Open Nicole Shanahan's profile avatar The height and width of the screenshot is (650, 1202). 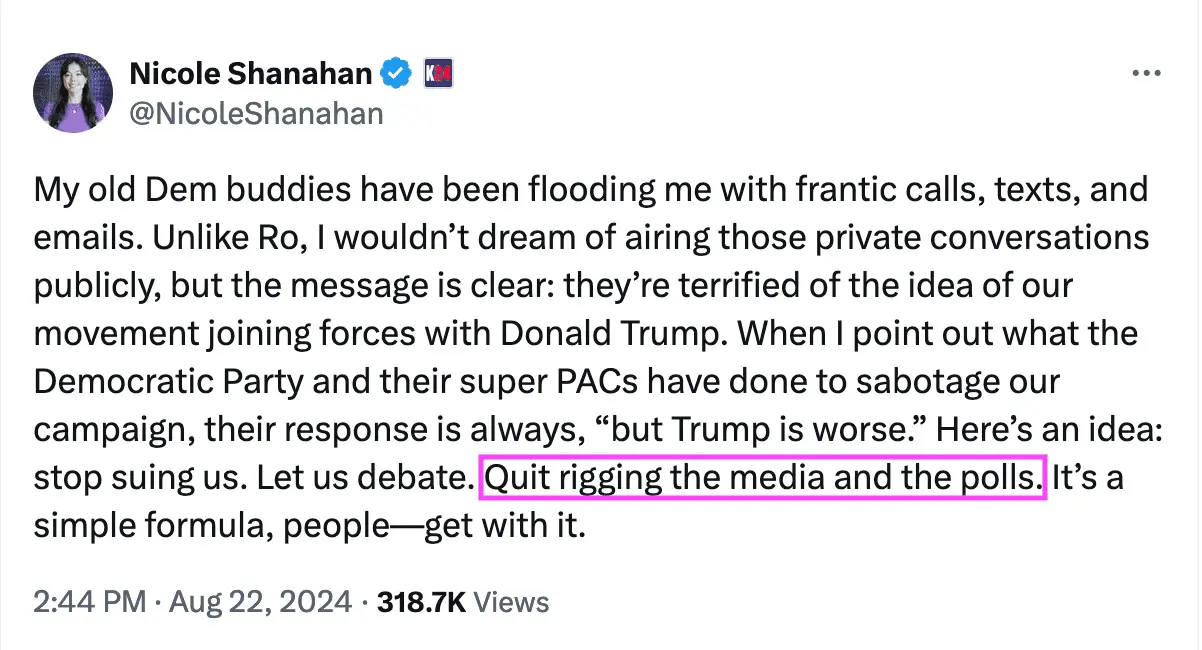[73, 93]
